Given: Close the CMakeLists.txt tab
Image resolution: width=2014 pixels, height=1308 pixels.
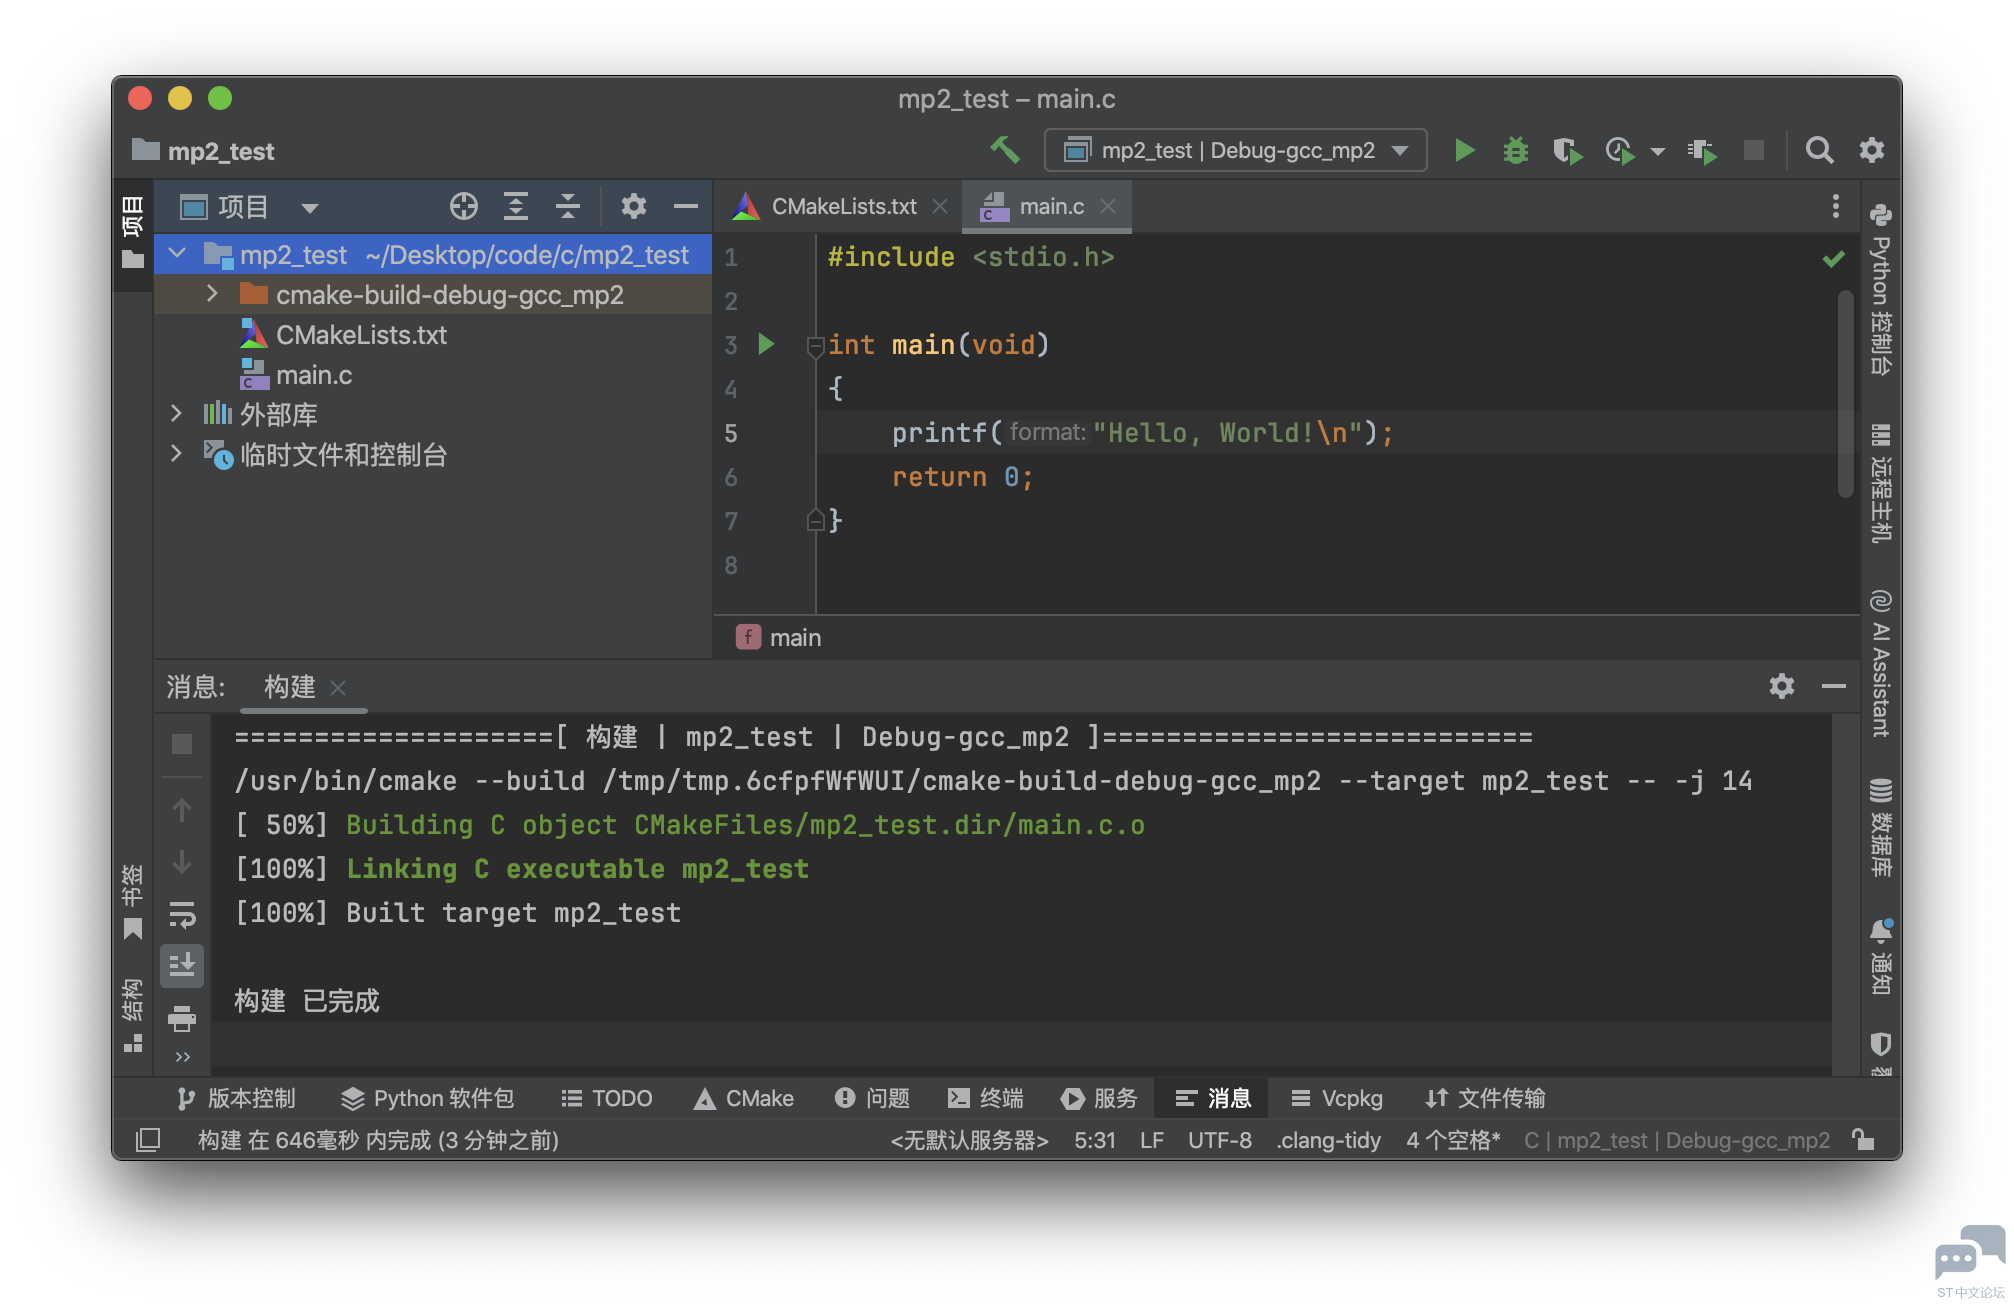Looking at the screenshot, I should [940, 206].
